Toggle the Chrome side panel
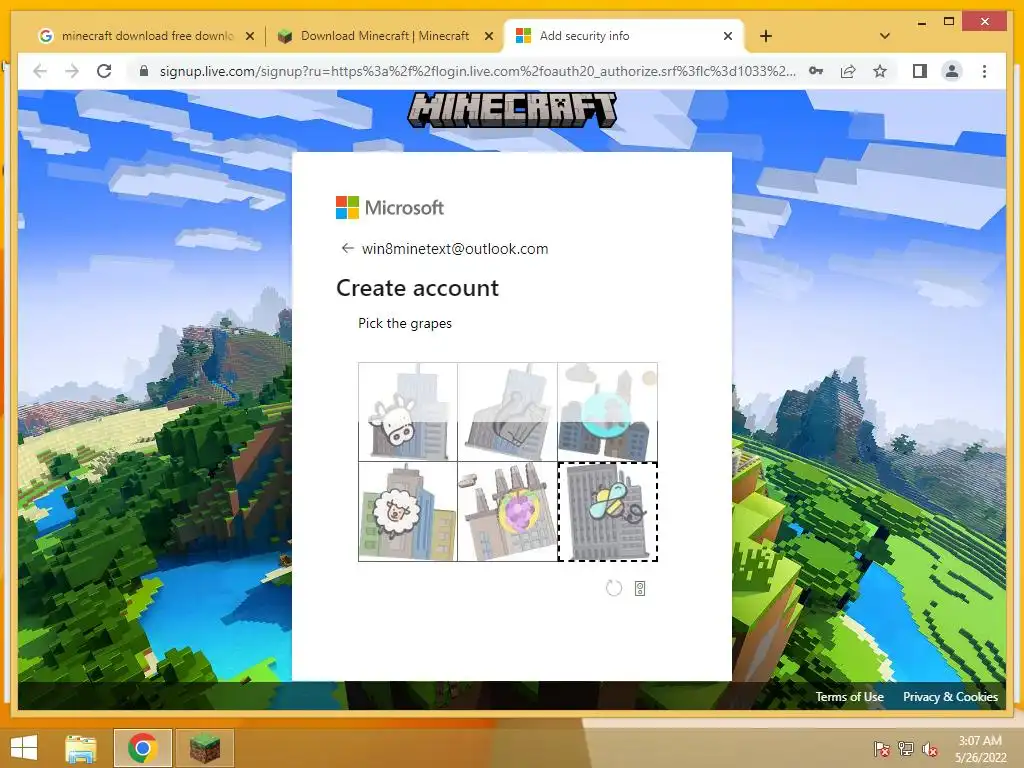This screenshot has height=768, width=1024. pos(920,71)
